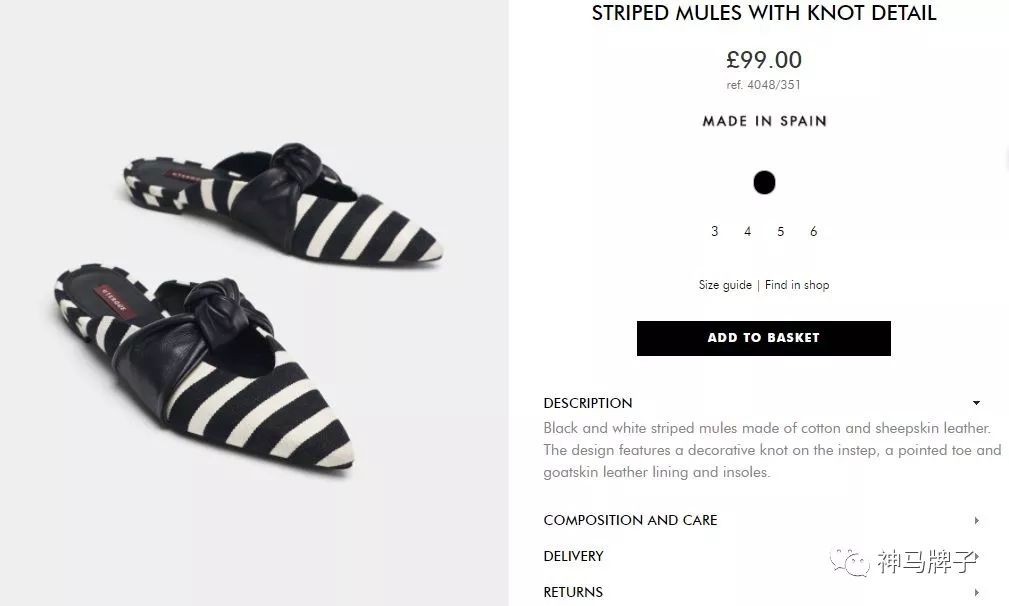Open the DELIVERY section heading
The width and height of the screenshot is (1009, 606).
[x=573, y=556]
